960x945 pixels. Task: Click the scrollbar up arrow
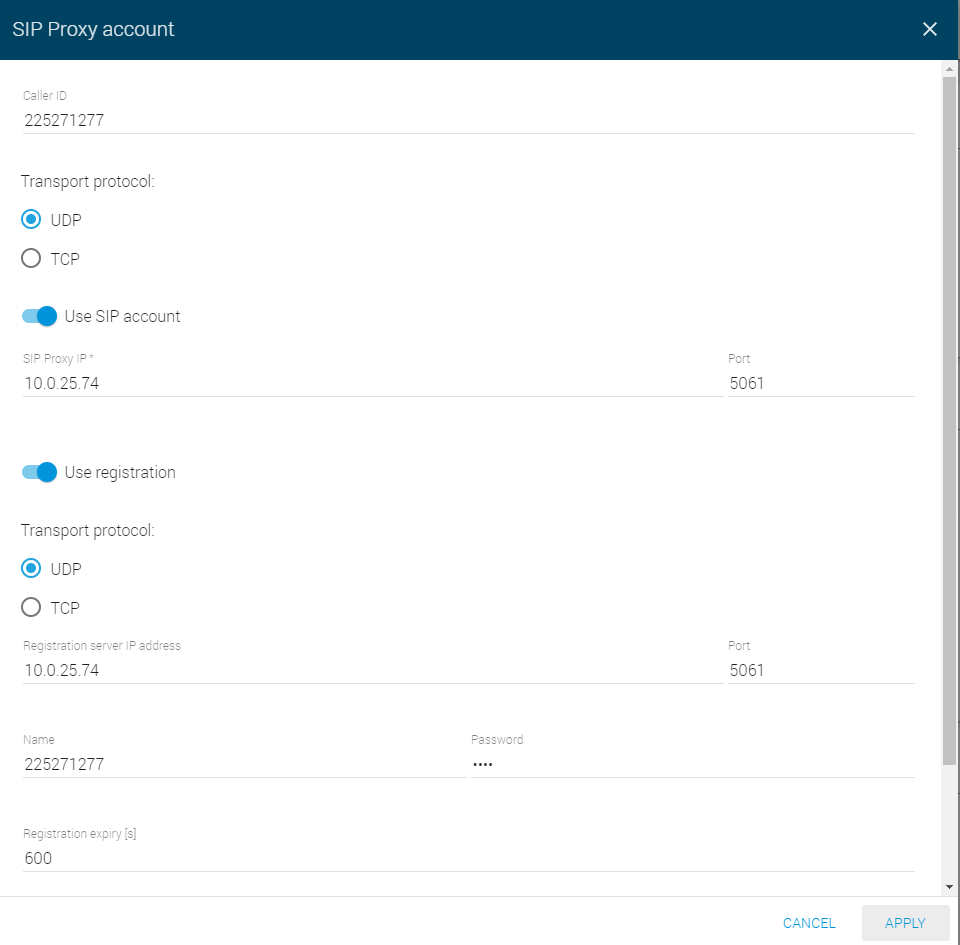tap(949, 69)
